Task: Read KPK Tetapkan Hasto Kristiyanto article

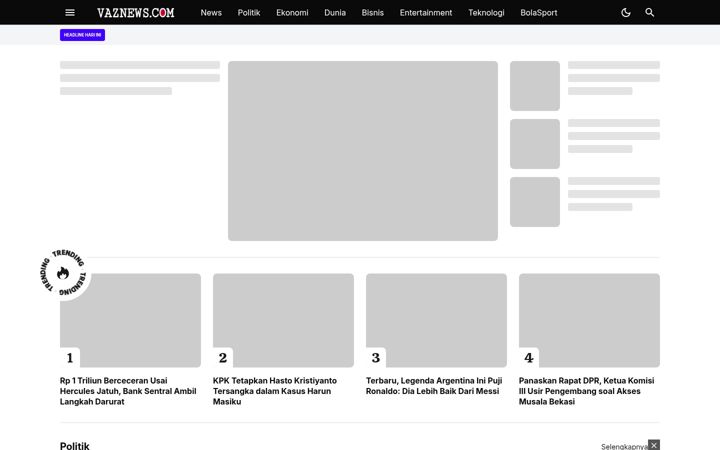Action: [275, 391]
